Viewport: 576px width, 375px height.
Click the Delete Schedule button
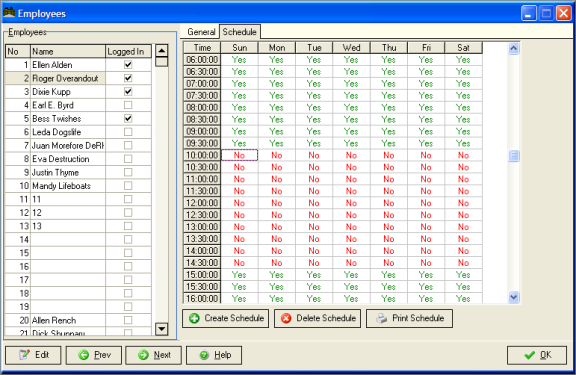tap(317, 318)
